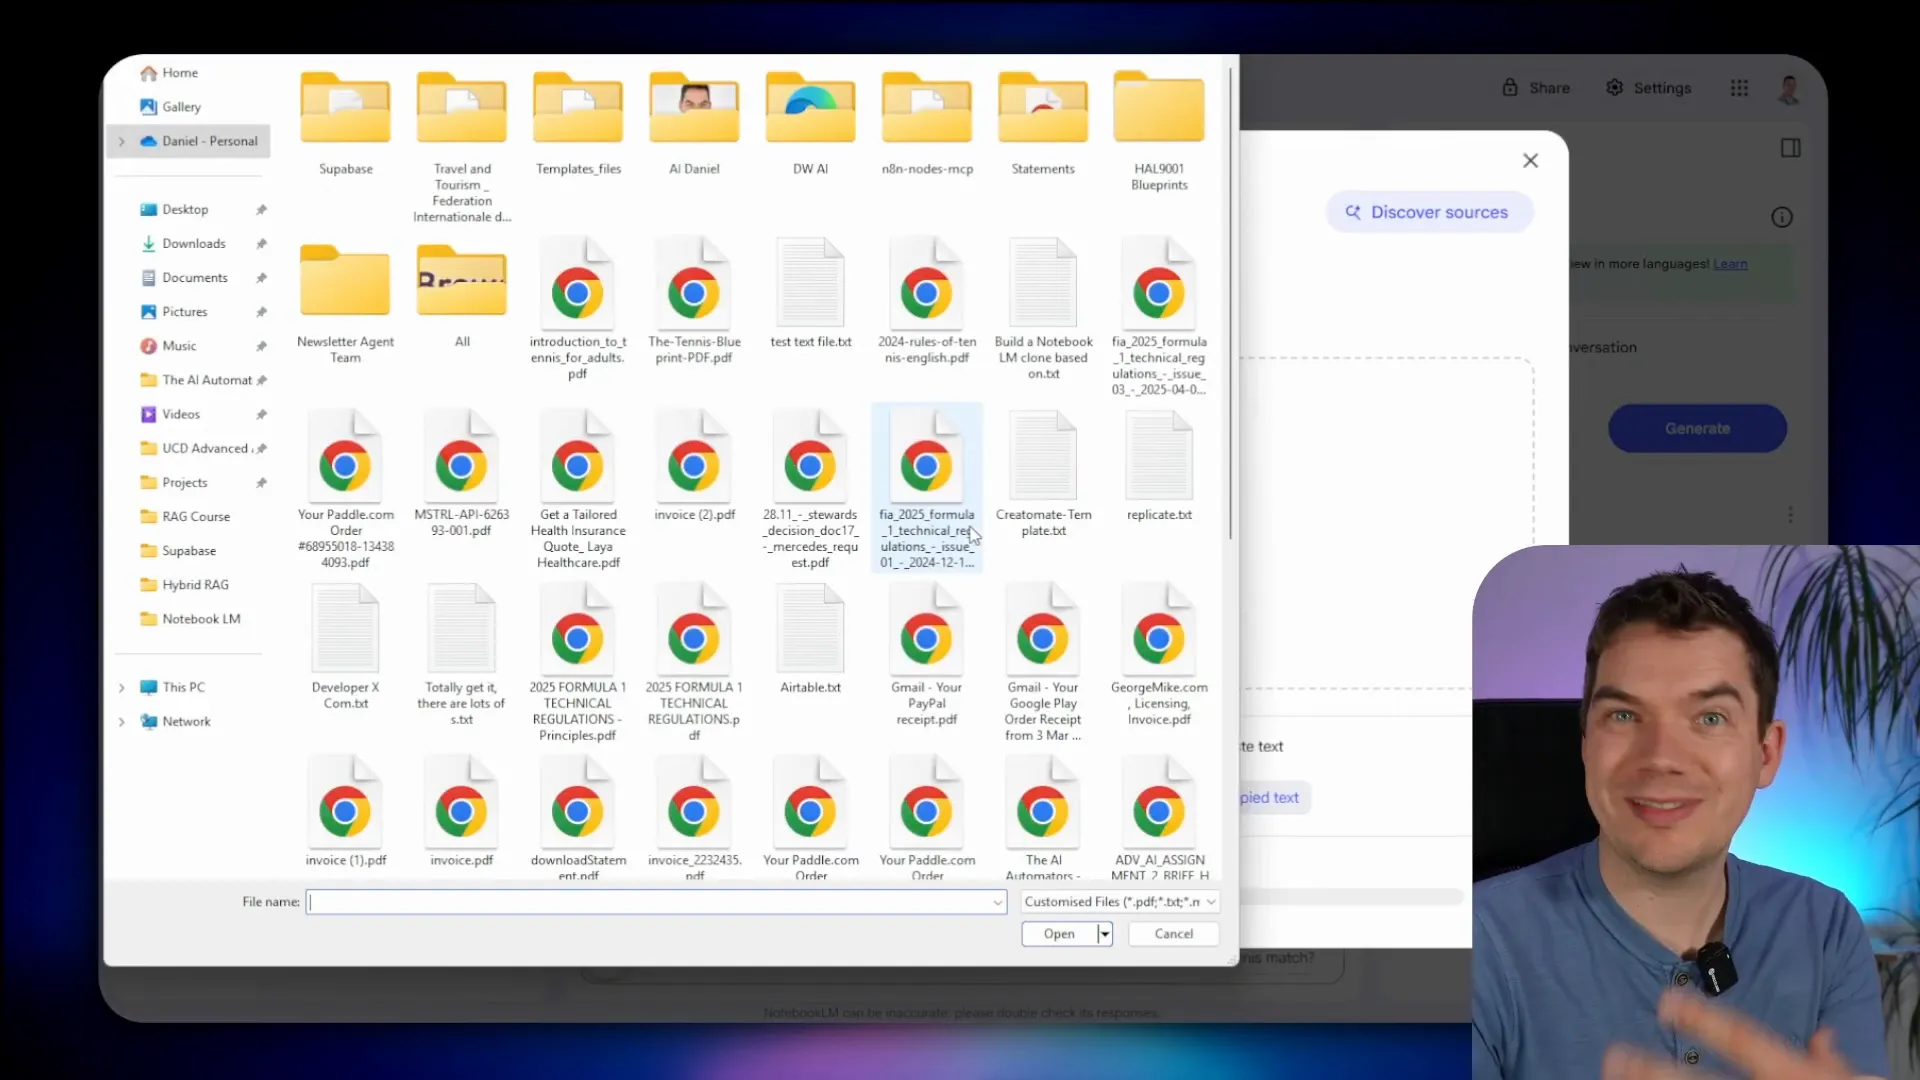Open the Supabase folder in file grid

[345, 122]
